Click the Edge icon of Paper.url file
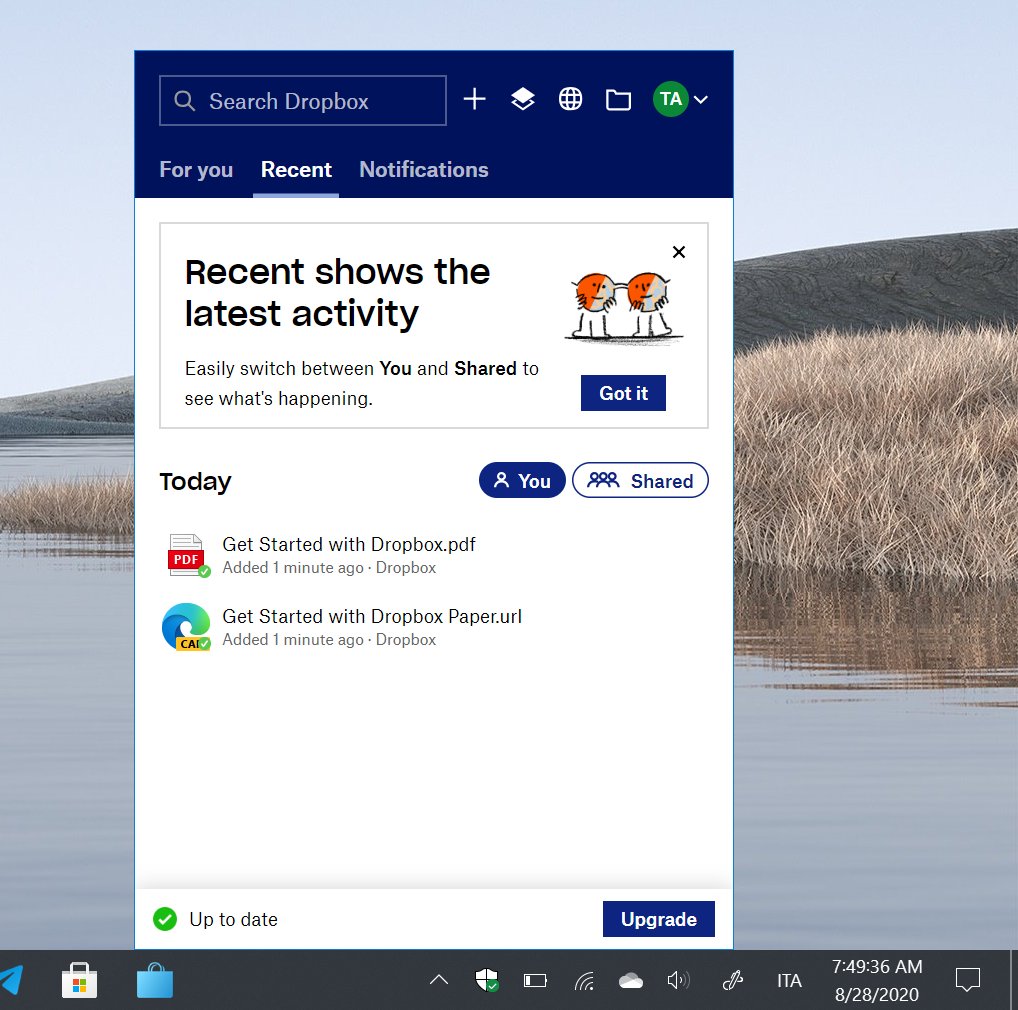1018x1010 pixels. [x=186, y=627]
